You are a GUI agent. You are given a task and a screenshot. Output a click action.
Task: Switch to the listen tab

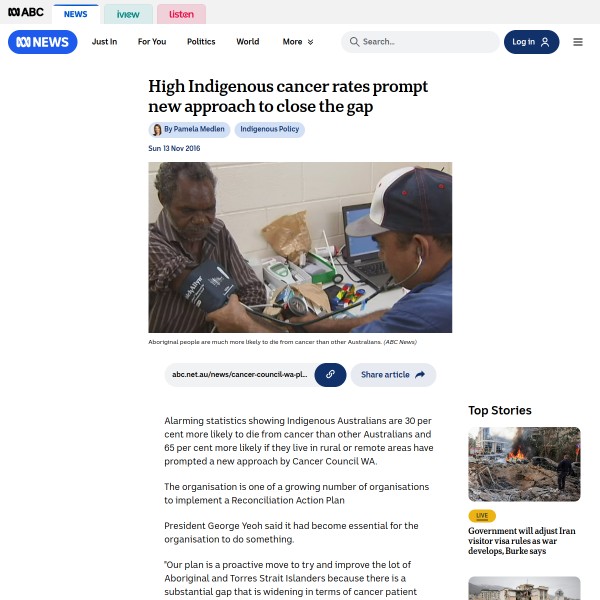point(181,14)
